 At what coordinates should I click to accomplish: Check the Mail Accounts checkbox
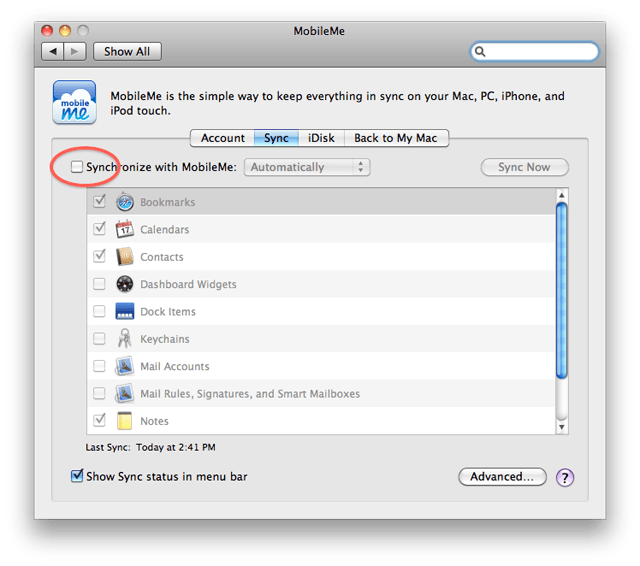[x=99, y=366]
